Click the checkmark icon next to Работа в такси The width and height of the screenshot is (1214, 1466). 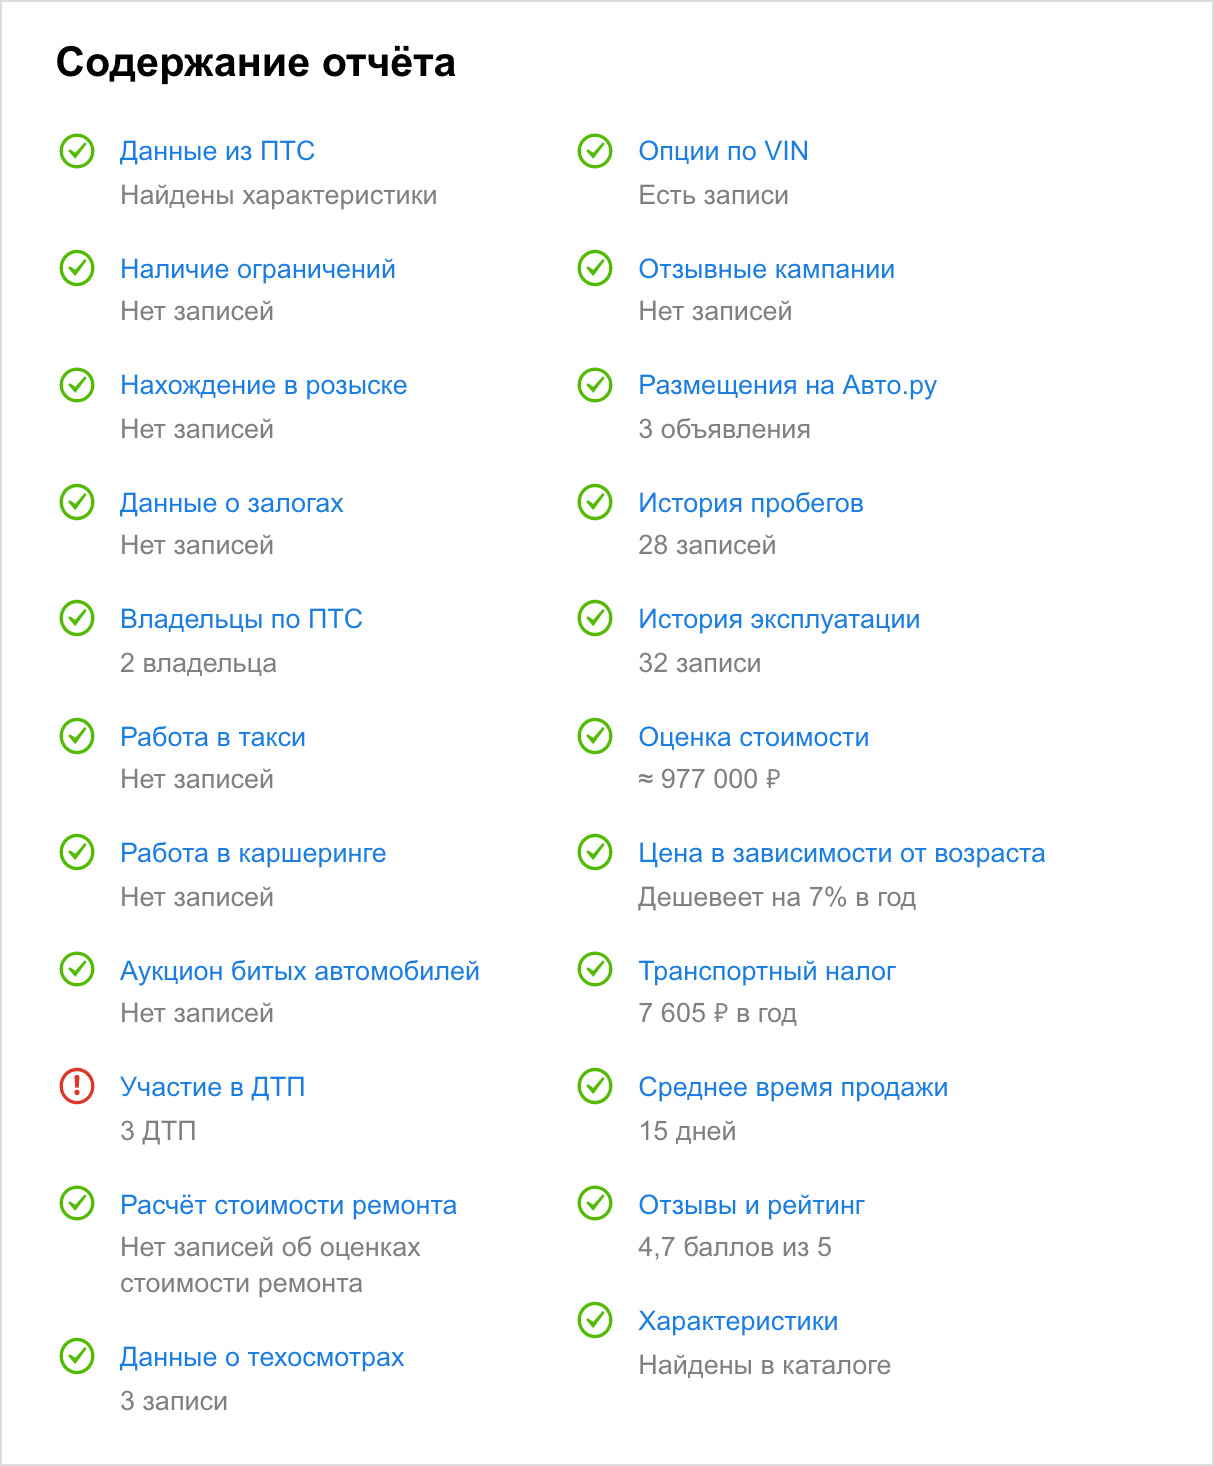(x=77, y=736)
